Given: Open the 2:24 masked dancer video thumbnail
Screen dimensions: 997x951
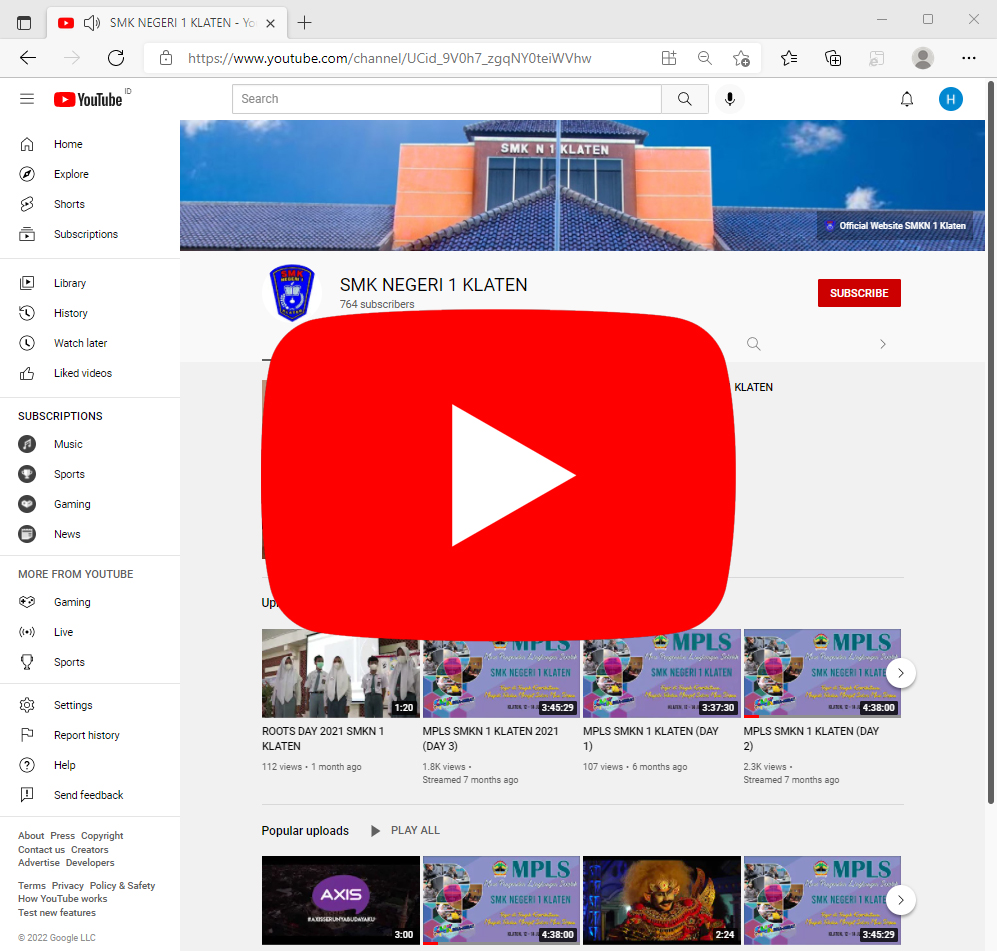Looking at the screenshot, I should 662,900.
